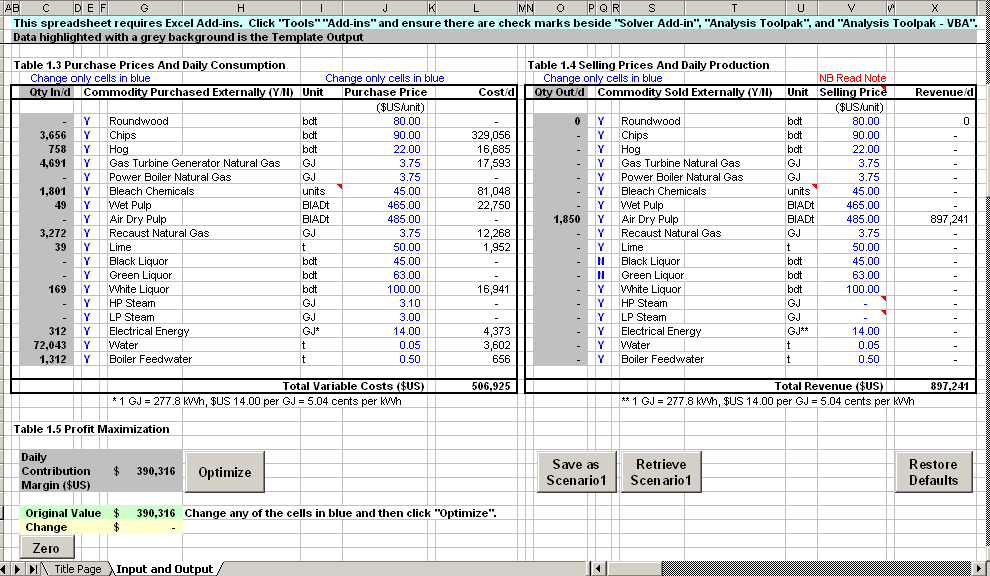The height and width of the screenshot is (576, 990).
Task: Click the horizontal scrollbar right arrow
Action: point(979,568)
